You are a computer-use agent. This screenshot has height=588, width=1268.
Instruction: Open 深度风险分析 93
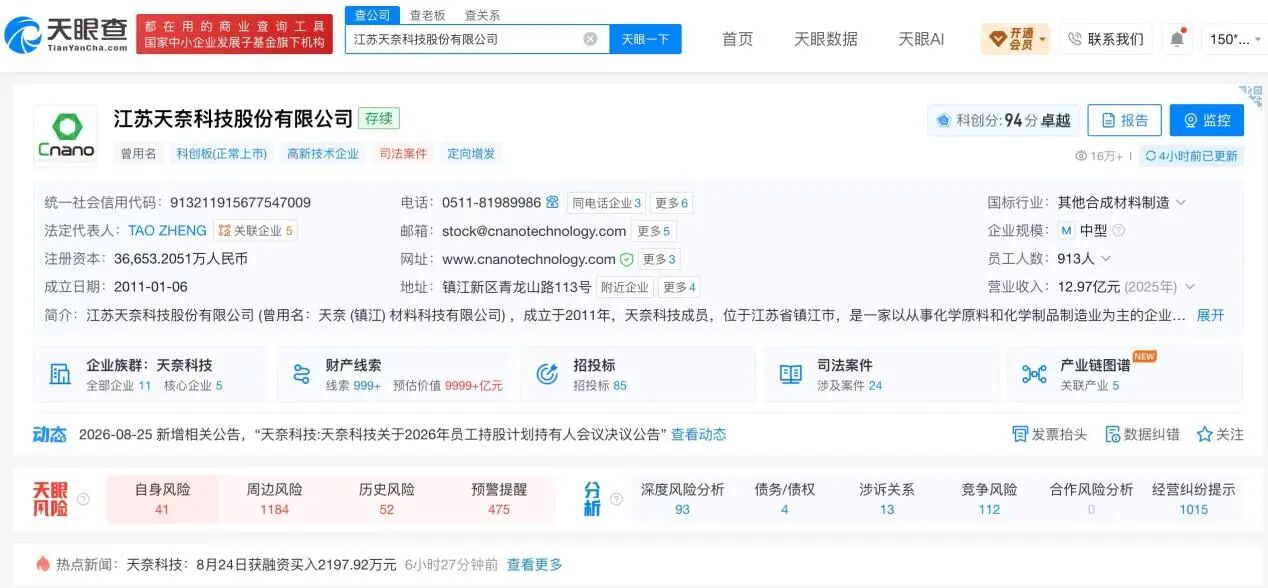click(x=682, y=499)
